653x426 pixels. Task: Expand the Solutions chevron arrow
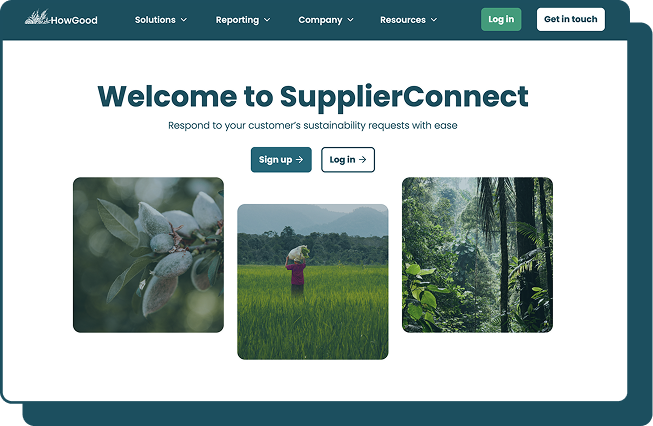184,20
